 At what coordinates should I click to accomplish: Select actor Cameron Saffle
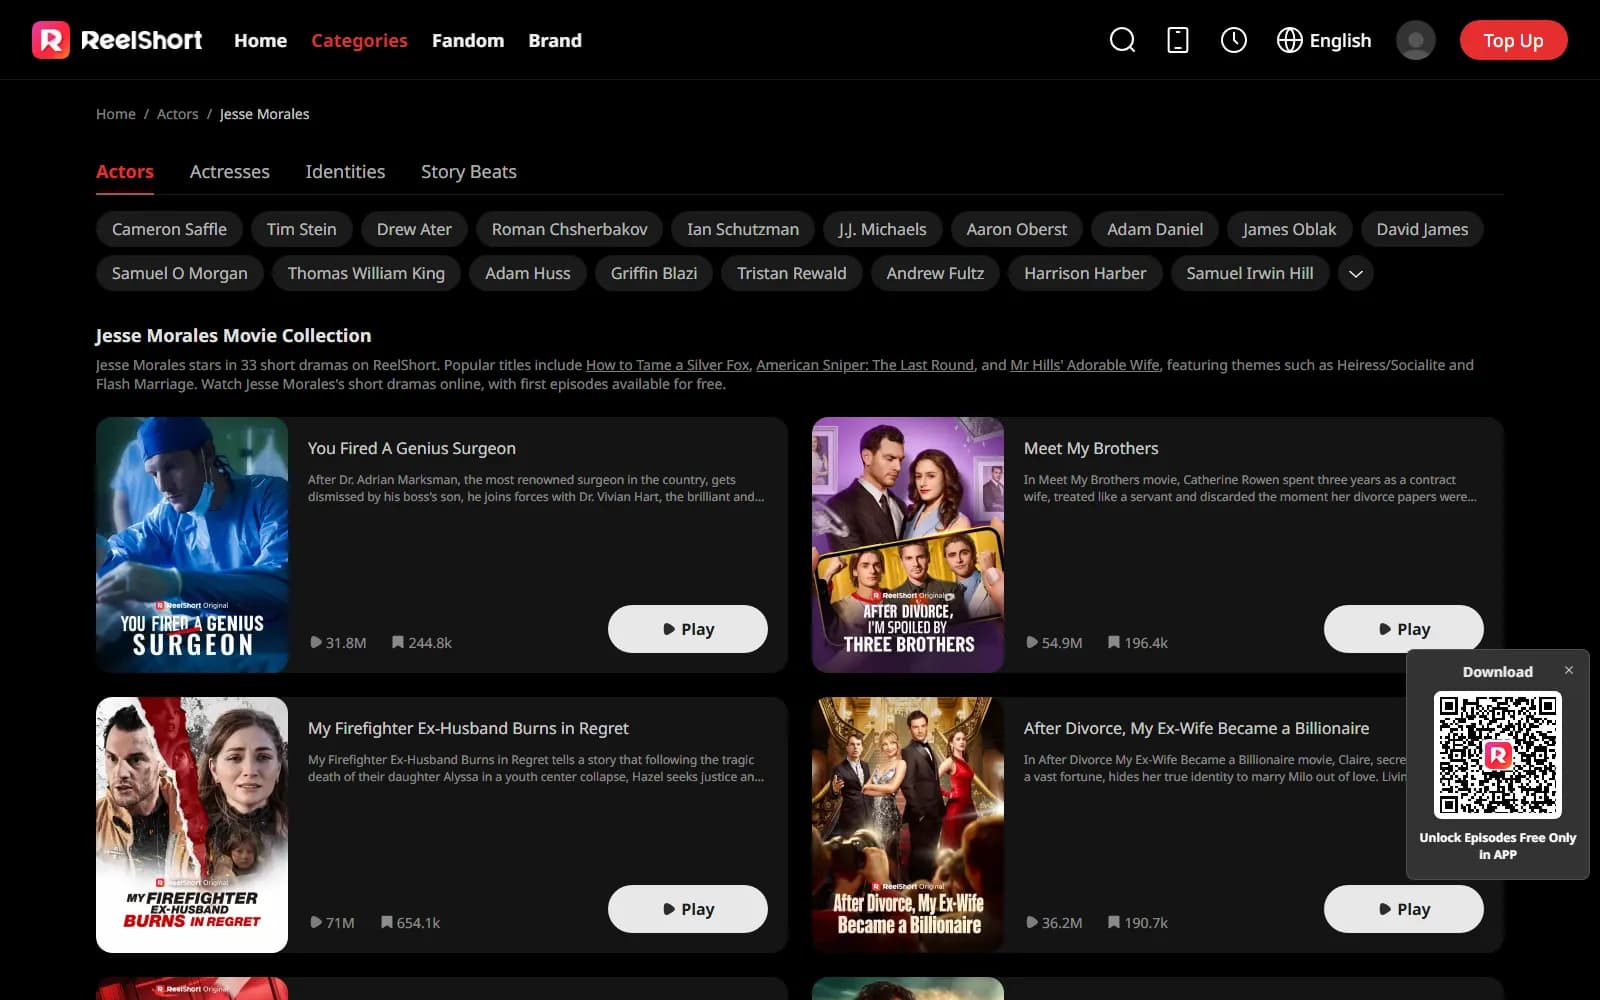coord(169,229)
